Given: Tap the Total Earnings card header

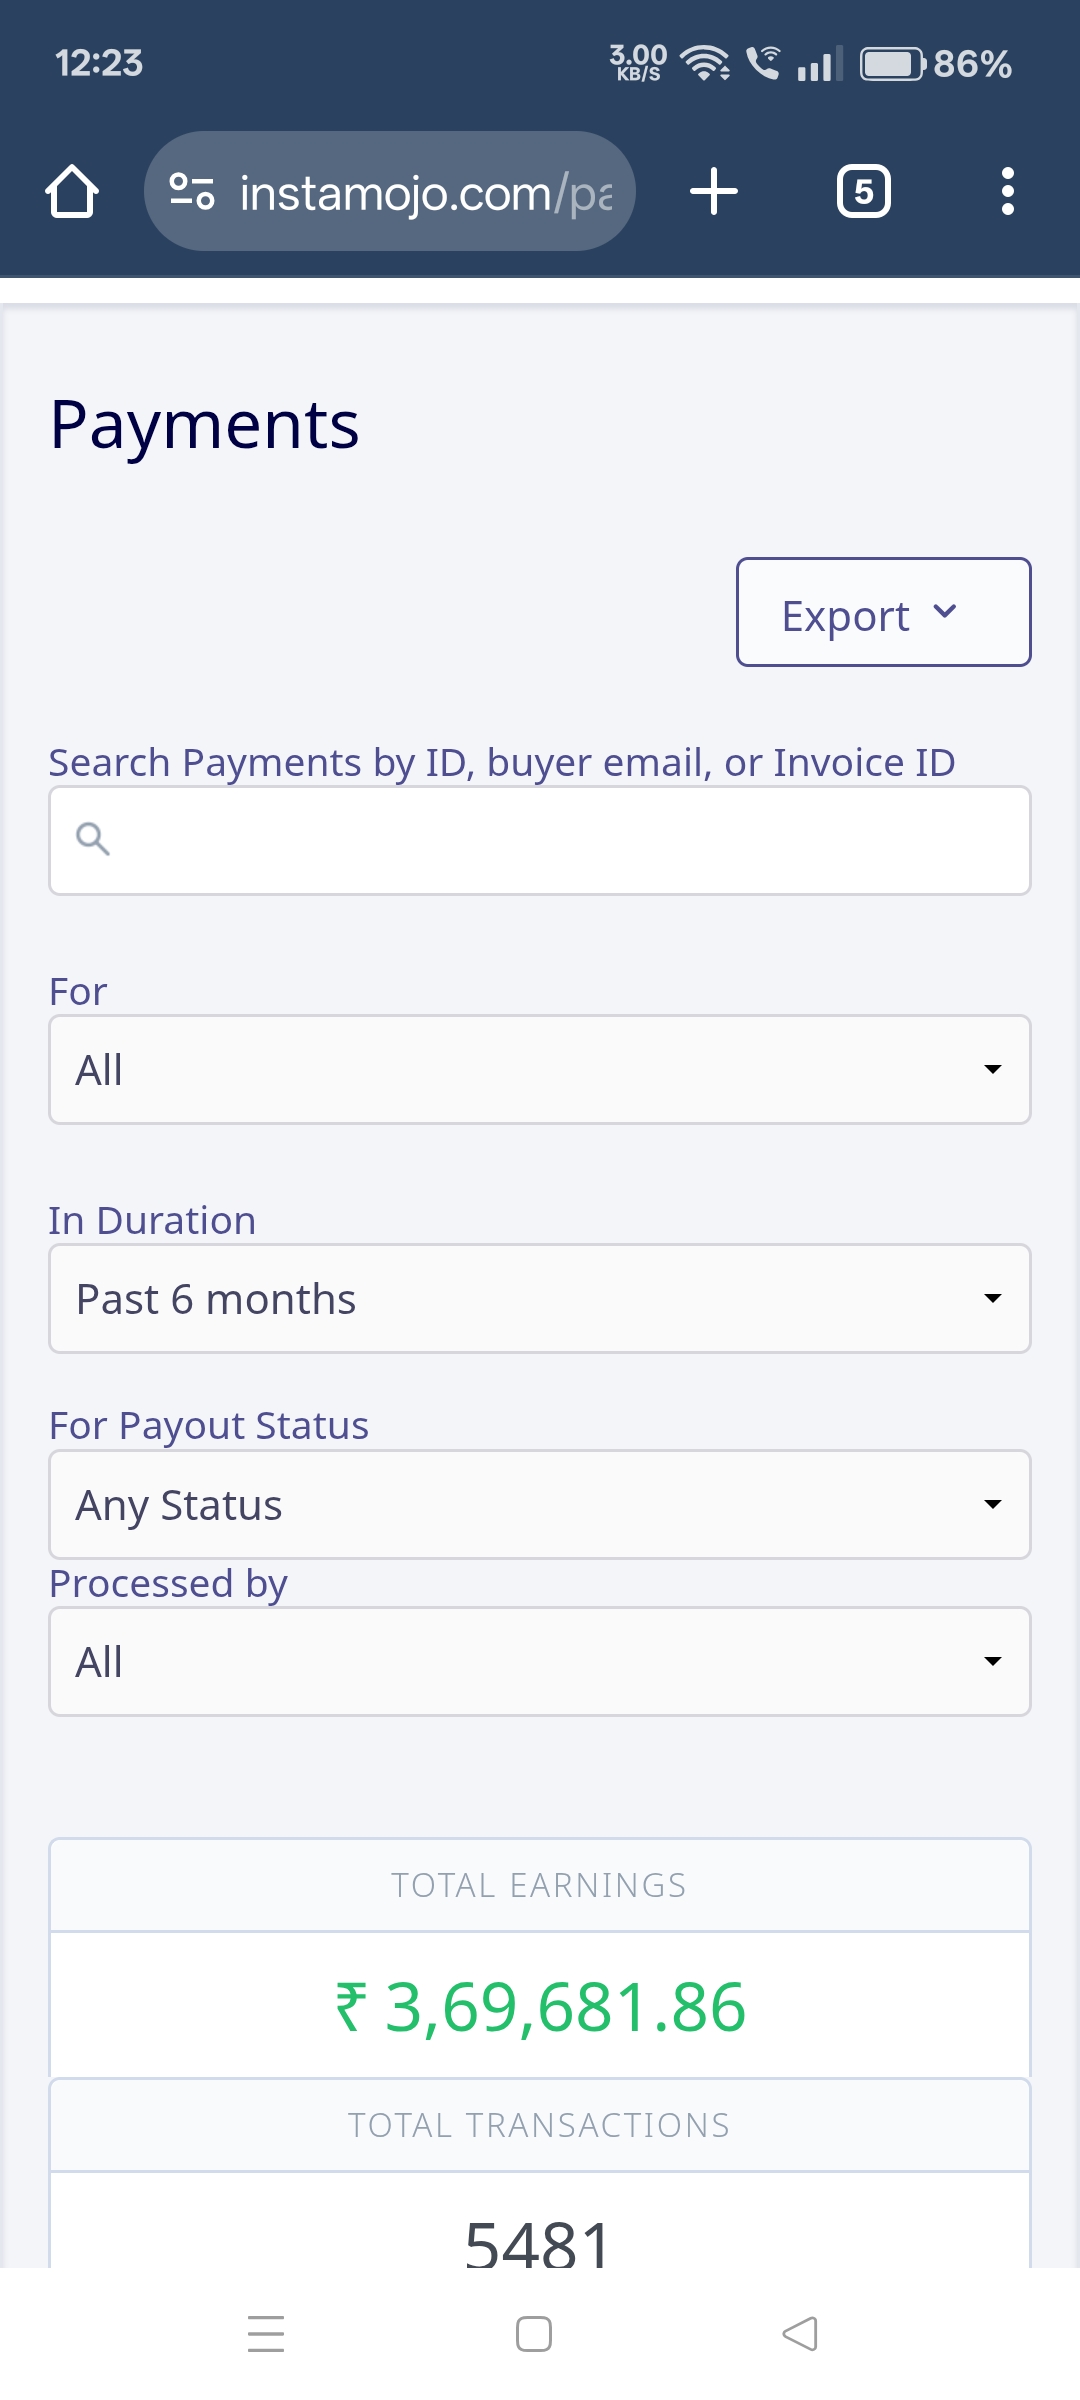Looking at the screenshot, I should point(540,1885).
